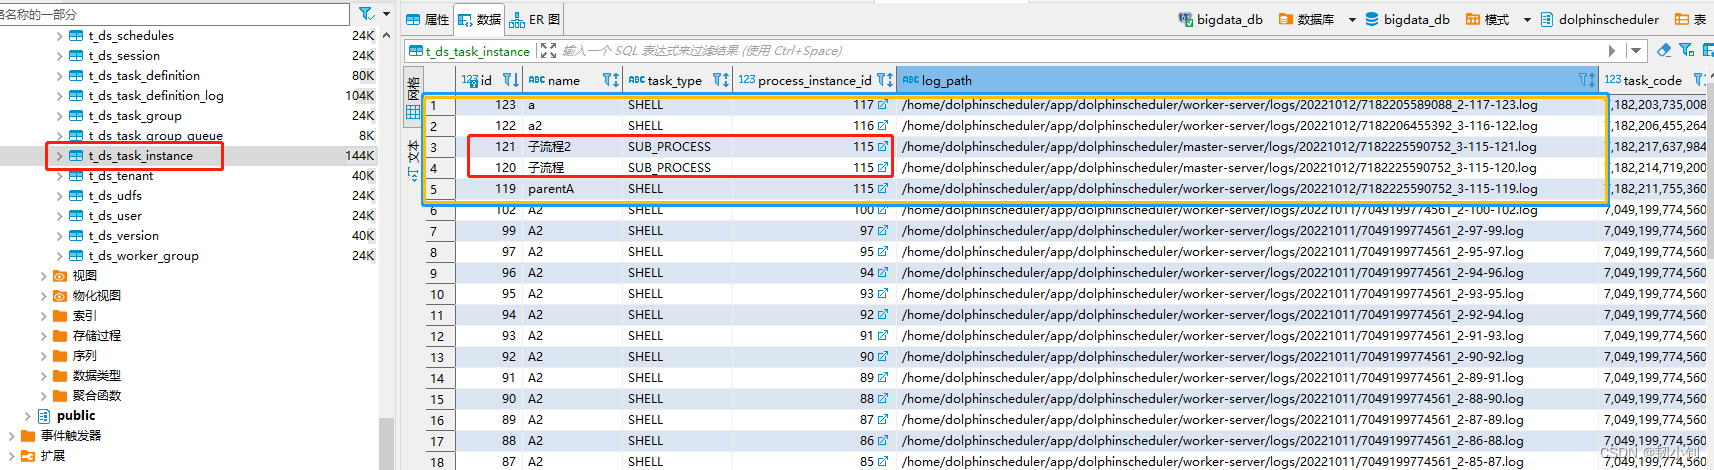Viewport: 1714px width, 470px height.
Task: Click the eraser clear-filter icon
Action: 1664,50
